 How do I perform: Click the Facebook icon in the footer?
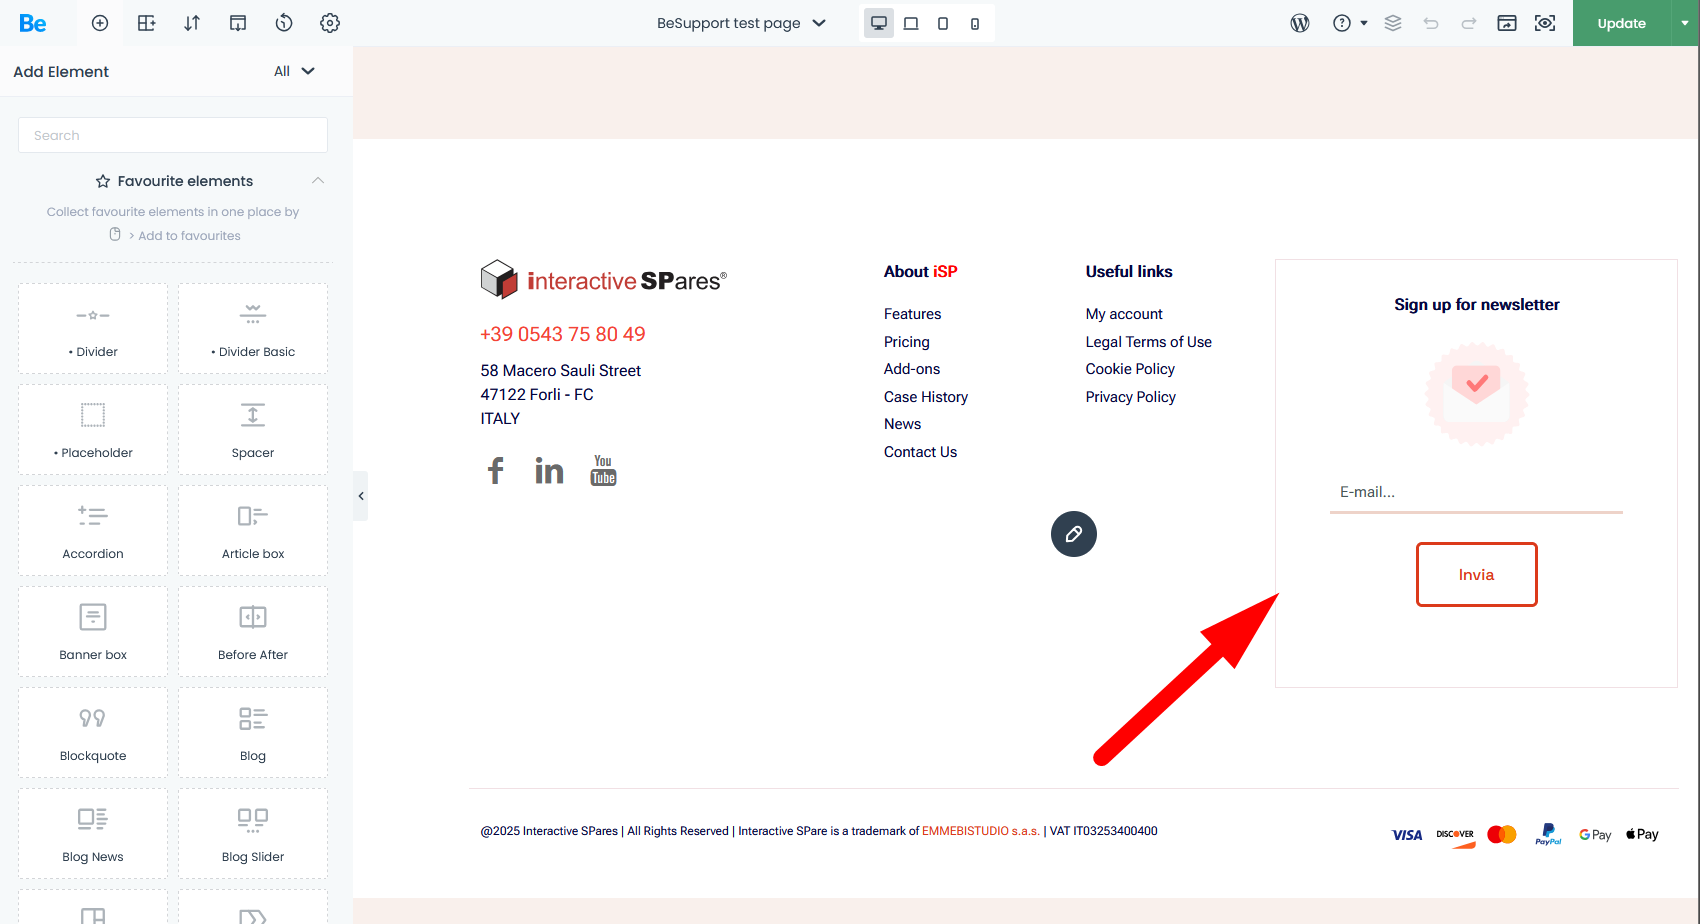click(495, 470)
